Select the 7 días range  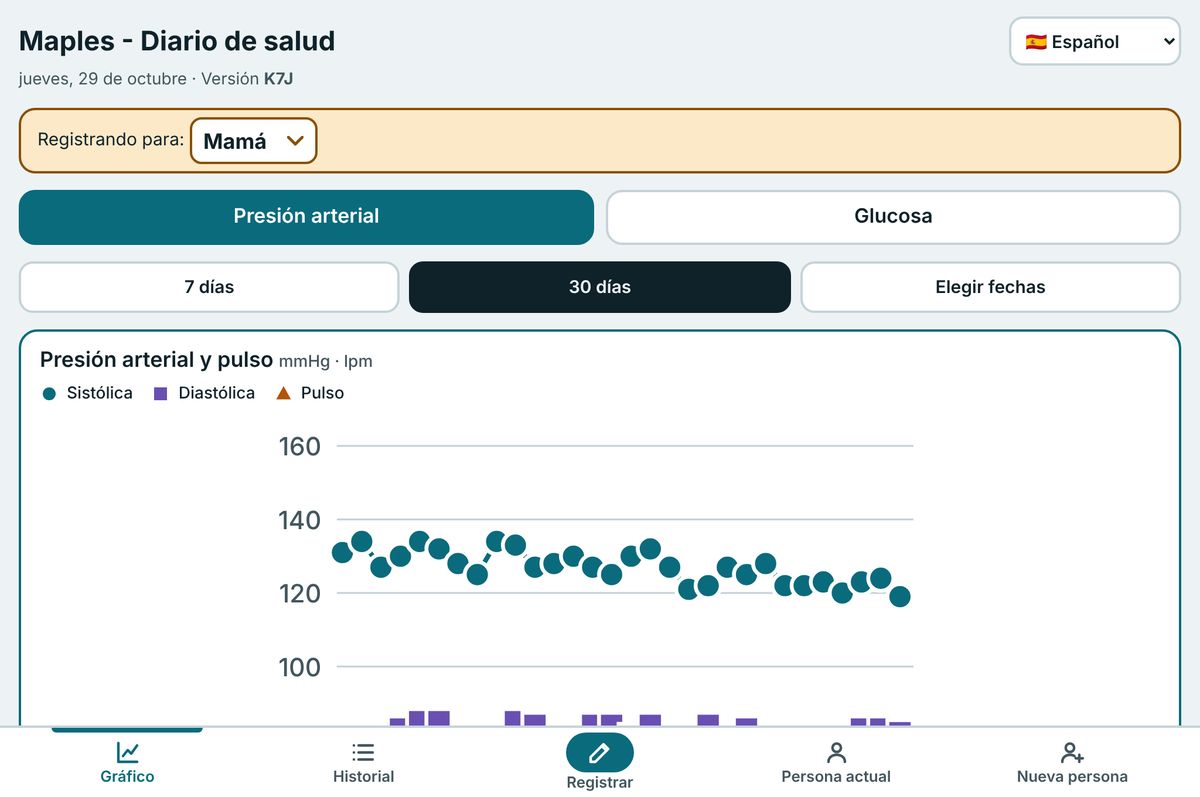pyautogui.click(x=209, y=287)
